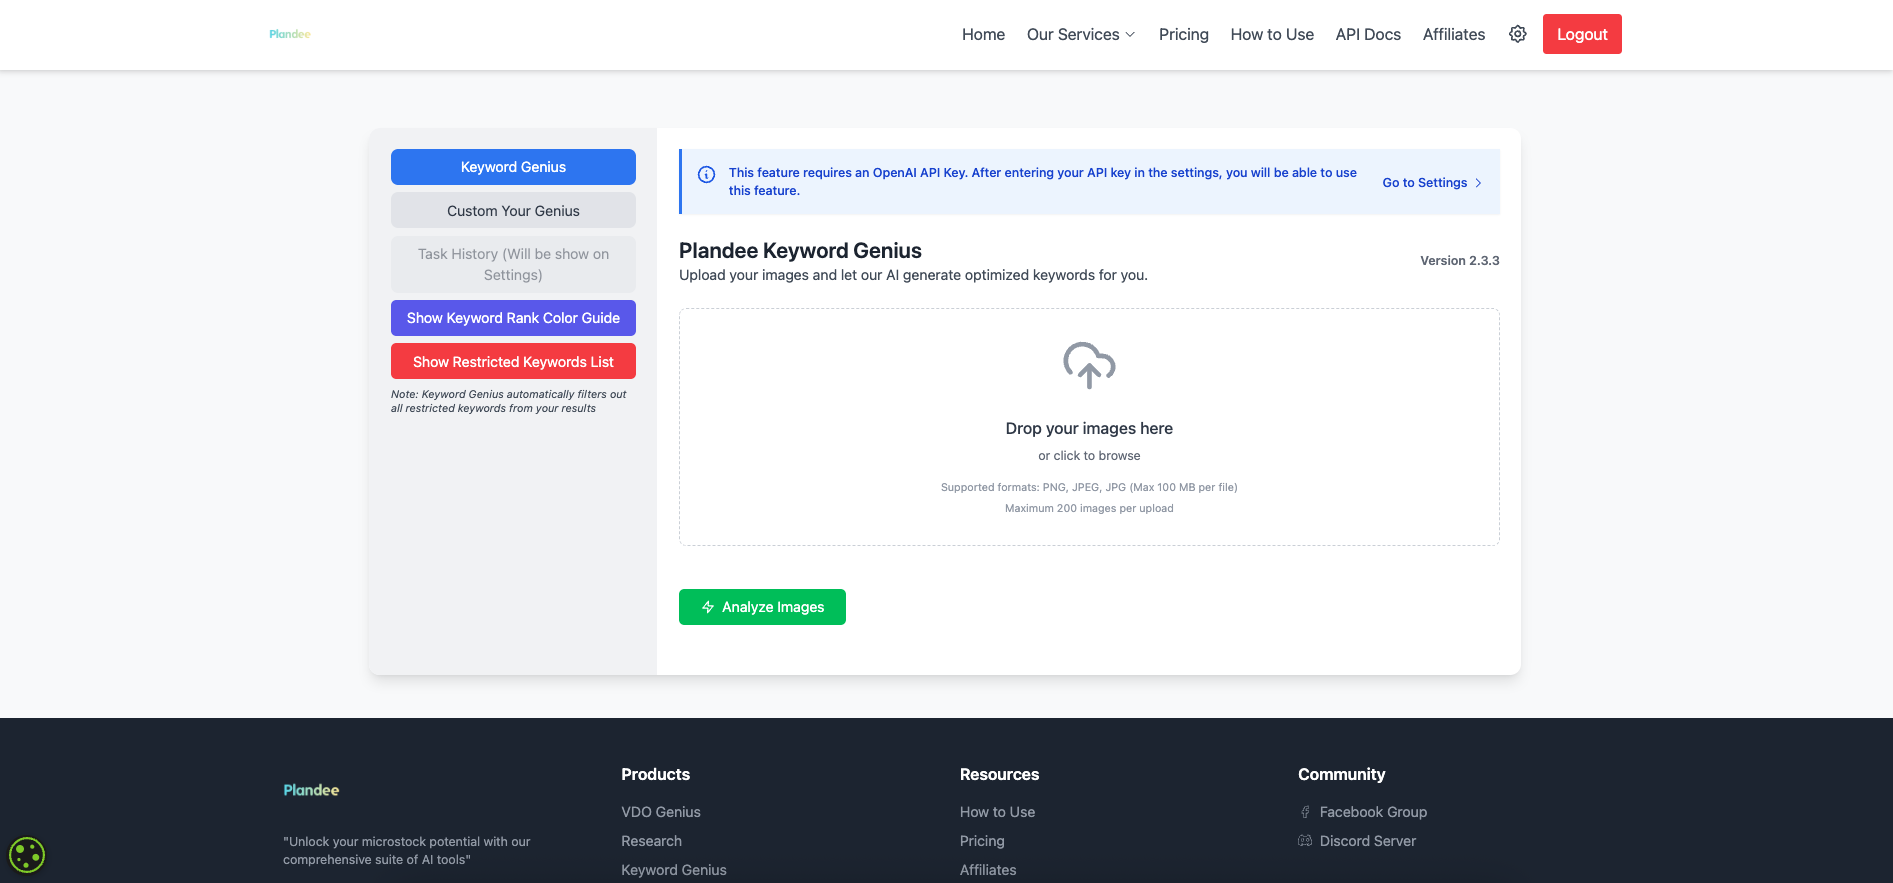Open cookie preferences icon at bottom-left
The width and height of the screenshot is (1893, 883).
[27, 855]
